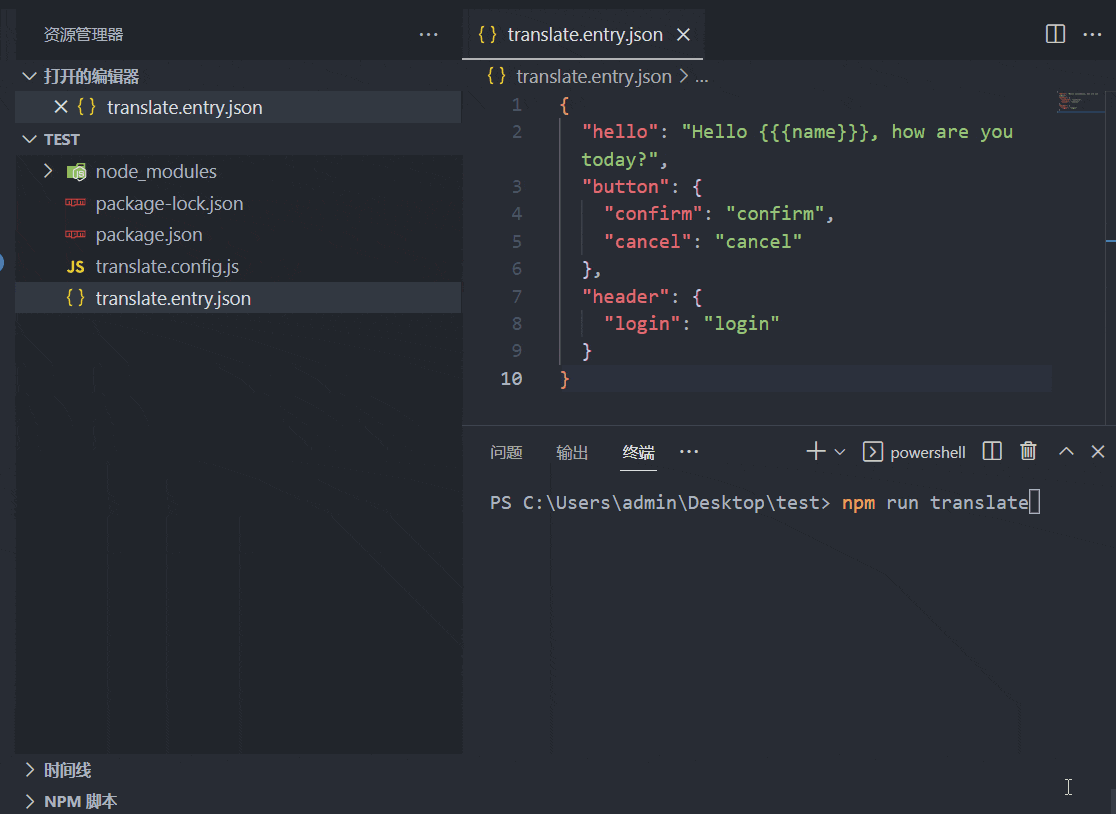Image resolution: width=1116 pixels, height=814 pixels.
Task: Click the npm icon of package-lock.json
Action: [75, 203]
